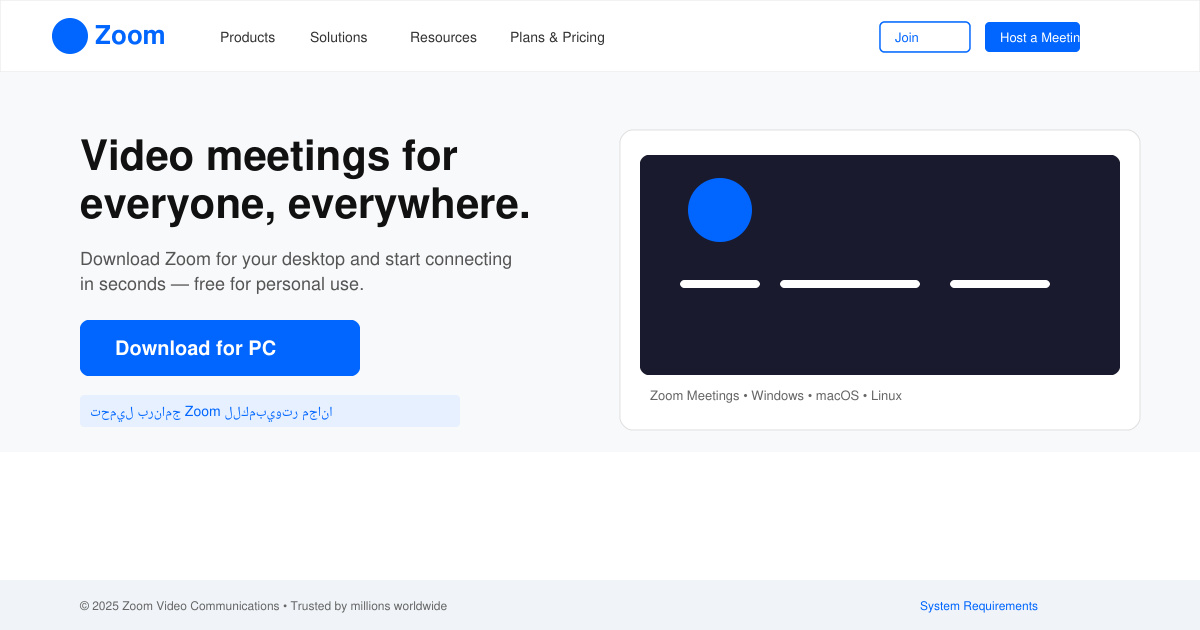Click the 'Video meetings for everyone, everywhere.' heading

pyautogui.click(x=305, y=180)
